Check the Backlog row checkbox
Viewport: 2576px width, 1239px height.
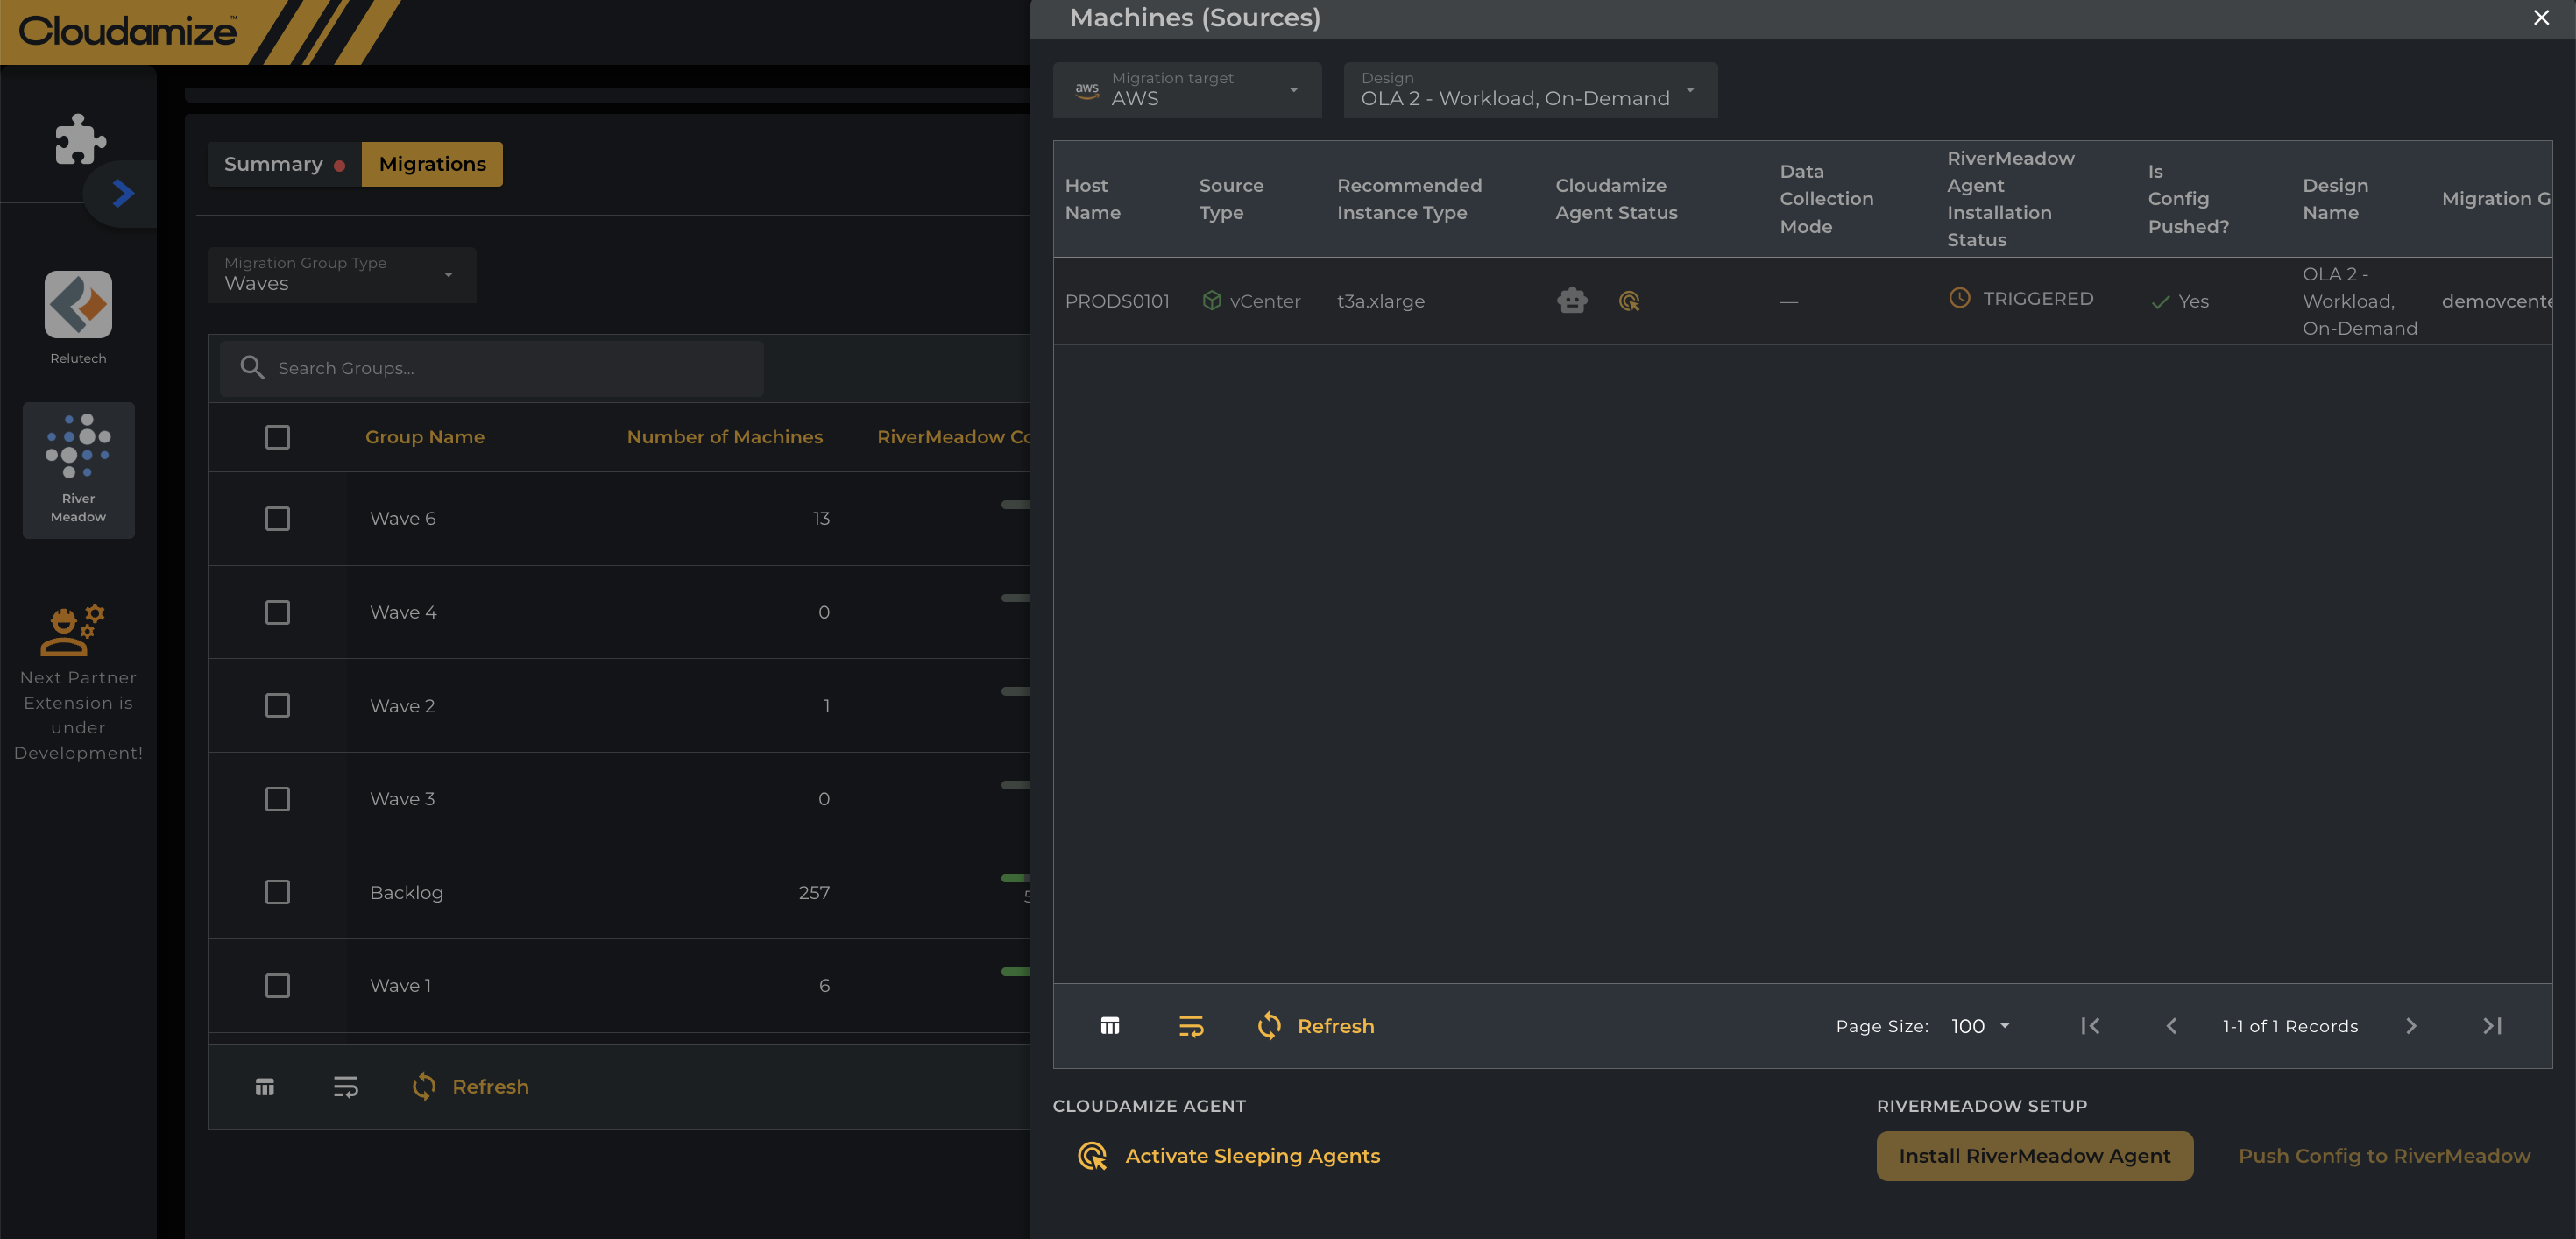point(277,892)
